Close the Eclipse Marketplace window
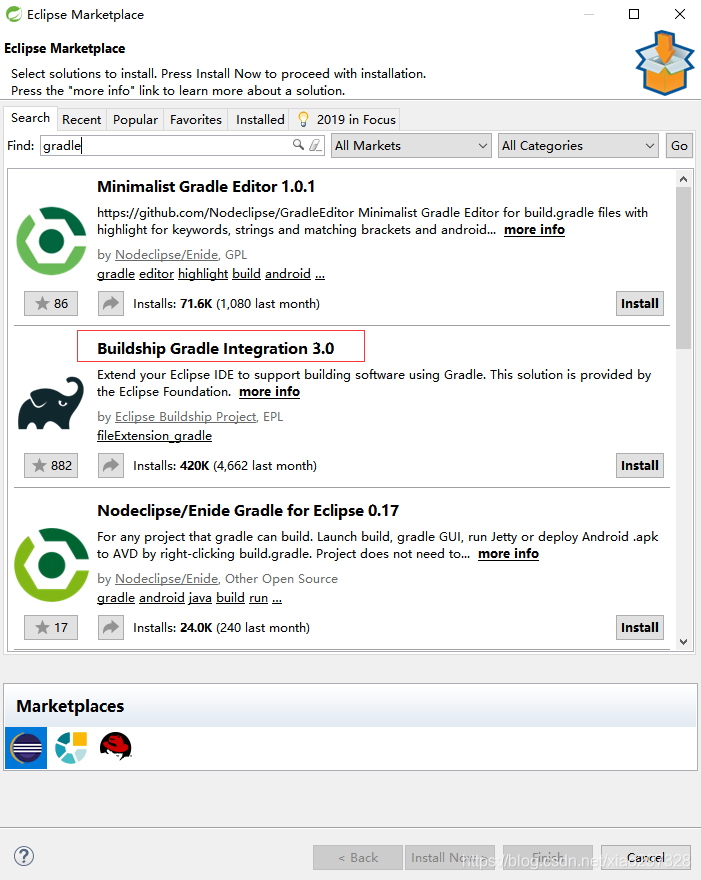 click(680, 14)
